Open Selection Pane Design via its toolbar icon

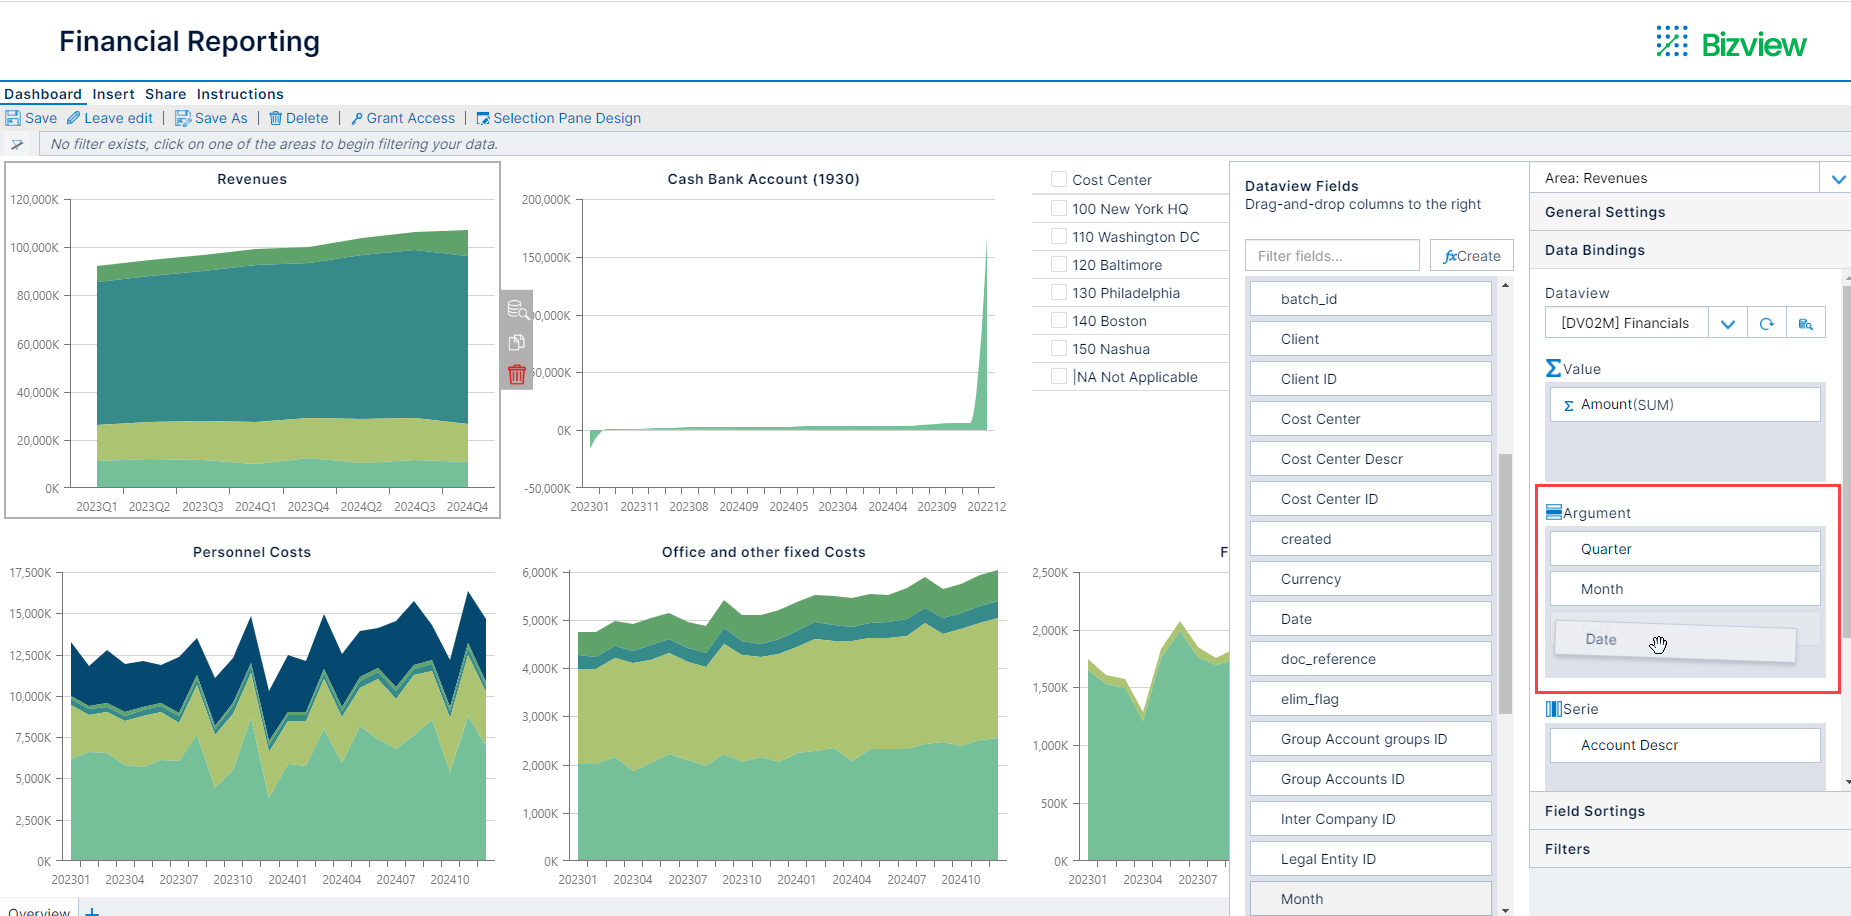click(x=483, y=118)
